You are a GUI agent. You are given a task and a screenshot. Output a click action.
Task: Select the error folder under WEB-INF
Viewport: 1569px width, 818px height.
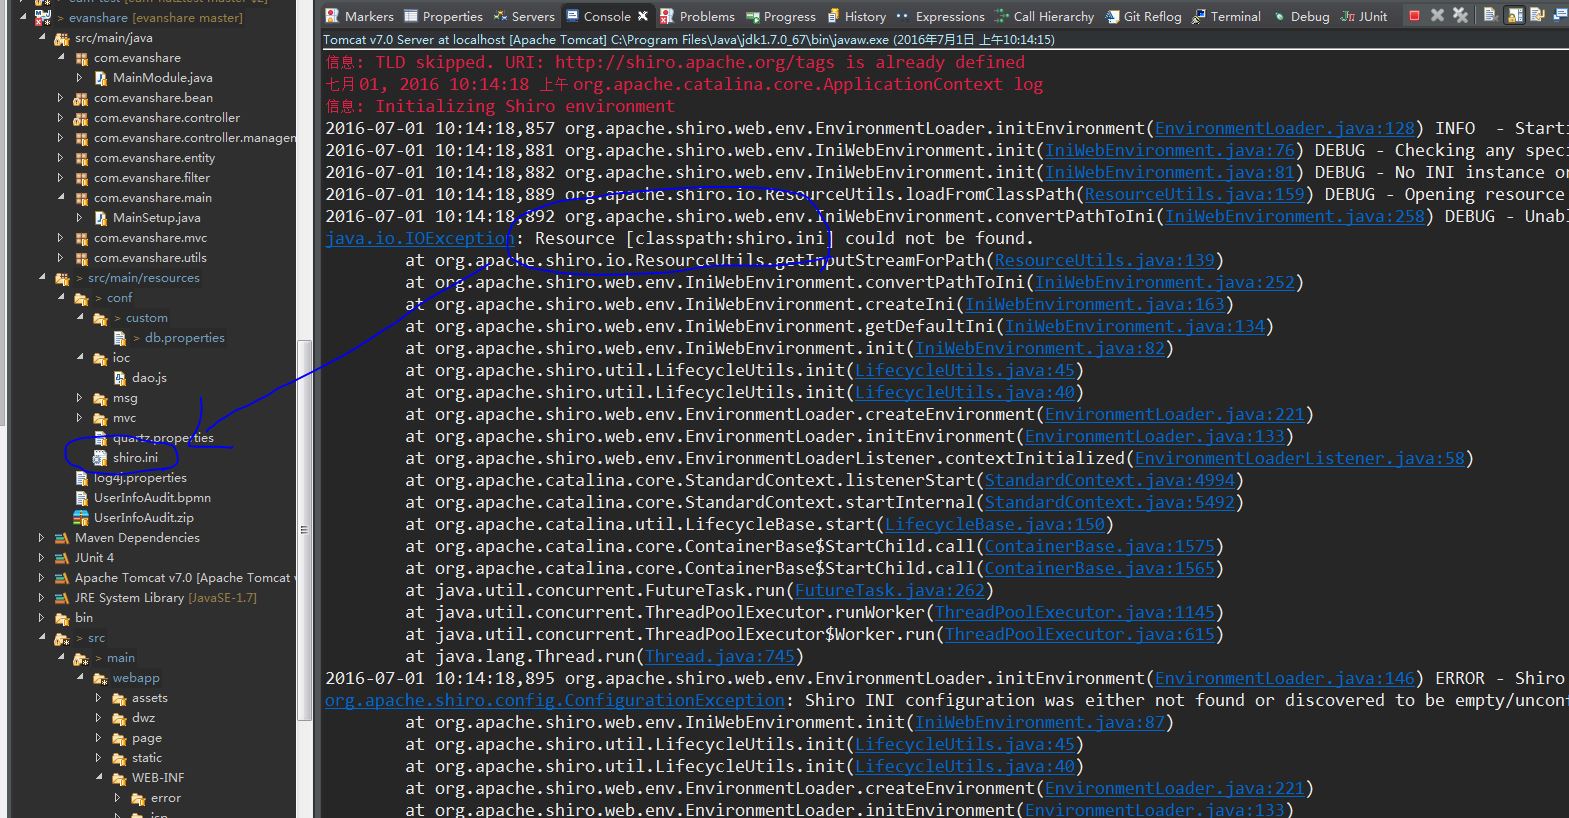(166, 798)
